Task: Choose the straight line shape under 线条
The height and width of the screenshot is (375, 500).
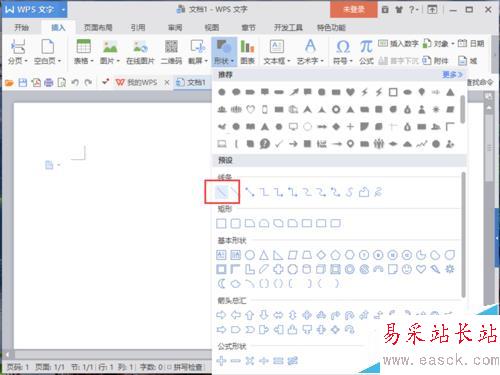Action: click(221, 192)
